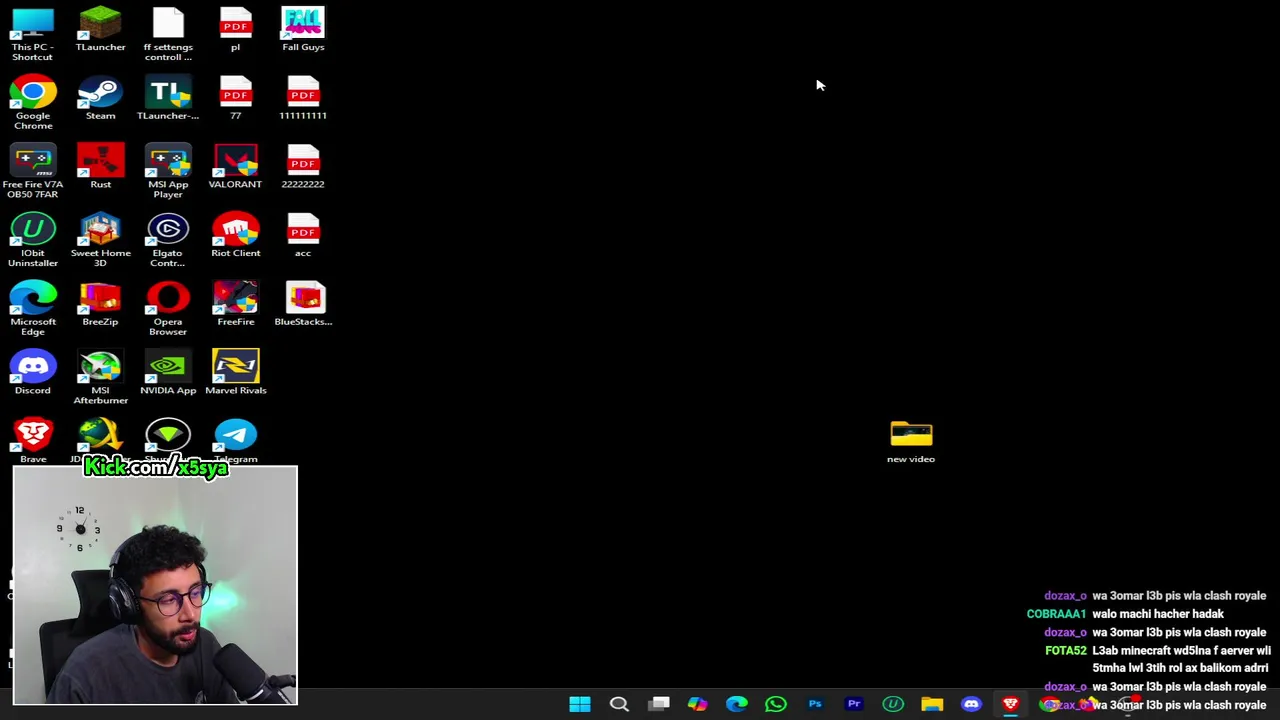
Task: Launch TLauncher Minecraft icon
Action: tap(100, 30)
